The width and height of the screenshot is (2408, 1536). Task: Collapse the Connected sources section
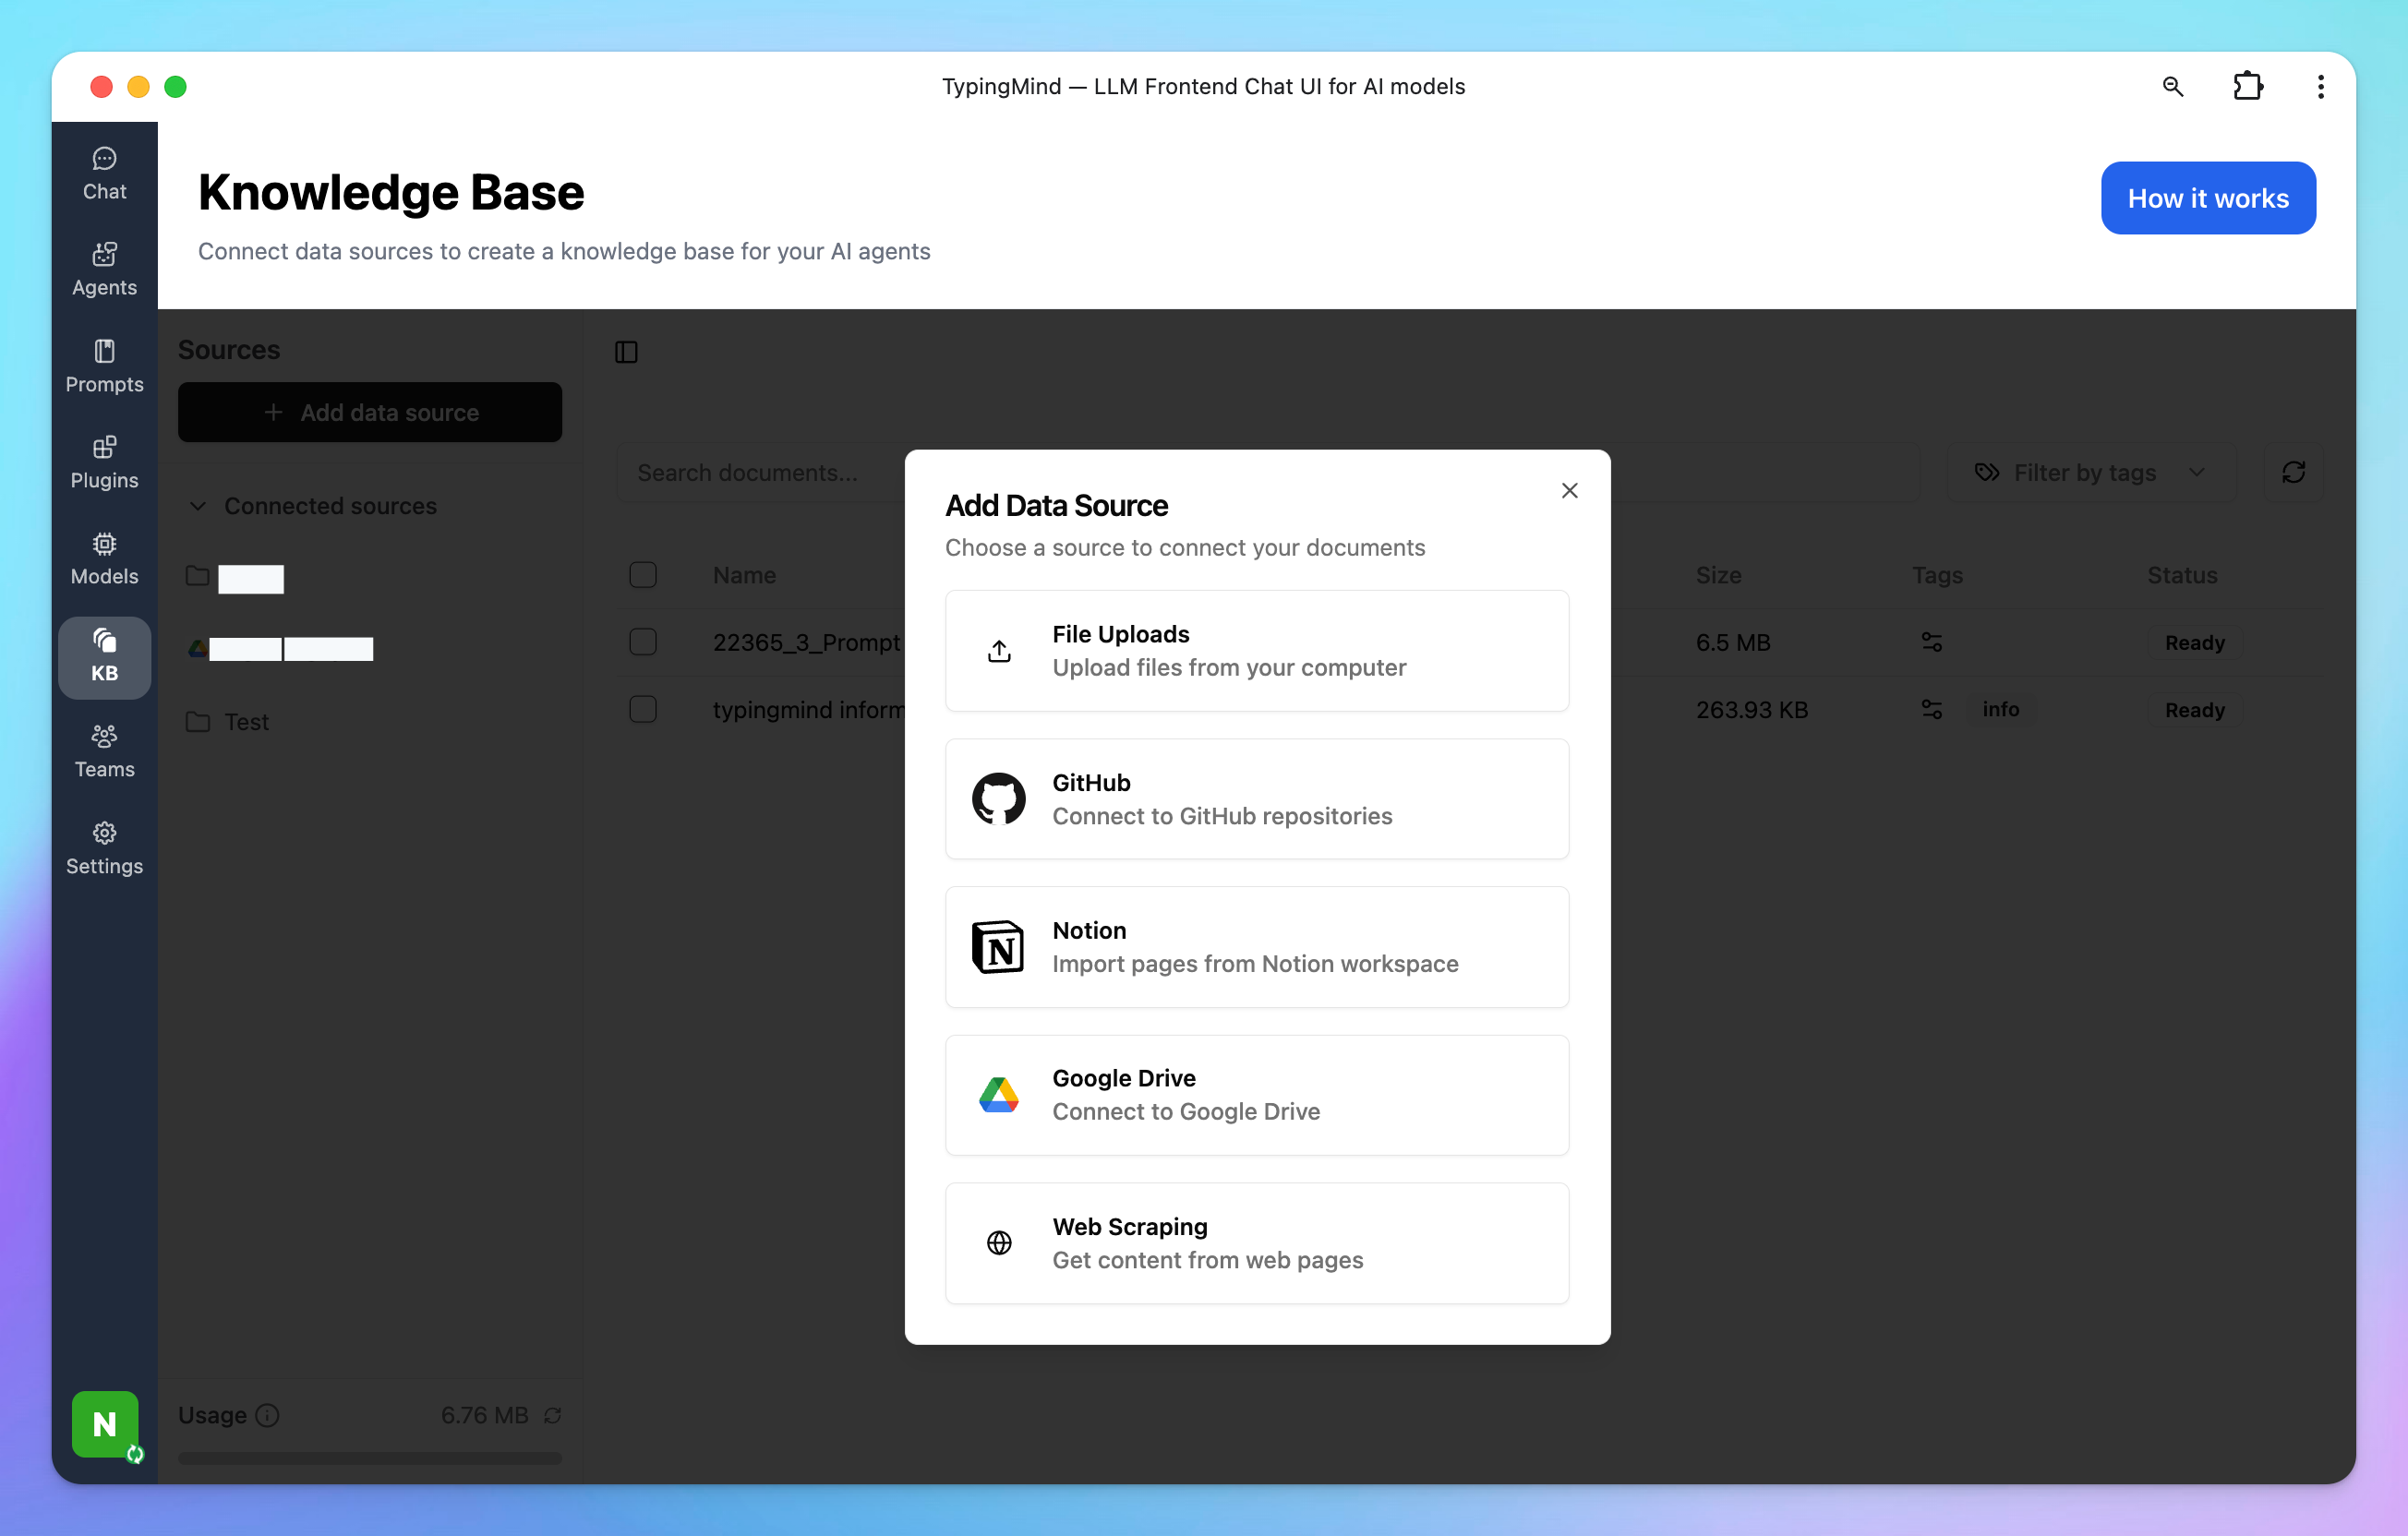pos(198,506)
